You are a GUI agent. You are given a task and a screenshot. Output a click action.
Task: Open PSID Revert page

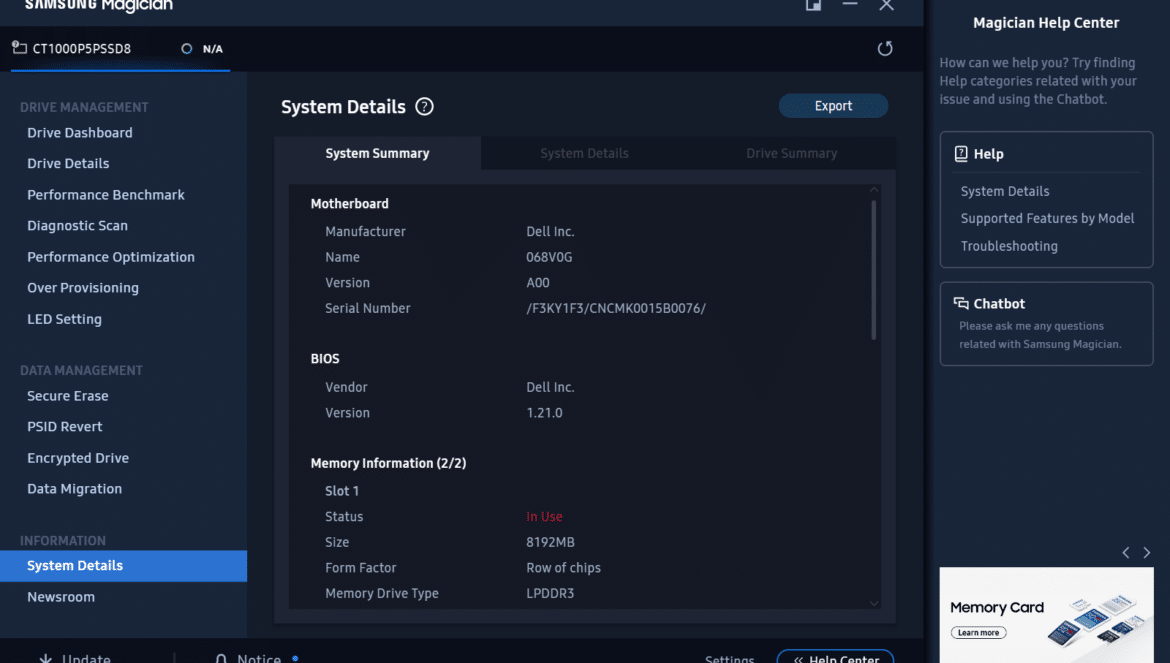coord(65,427)
